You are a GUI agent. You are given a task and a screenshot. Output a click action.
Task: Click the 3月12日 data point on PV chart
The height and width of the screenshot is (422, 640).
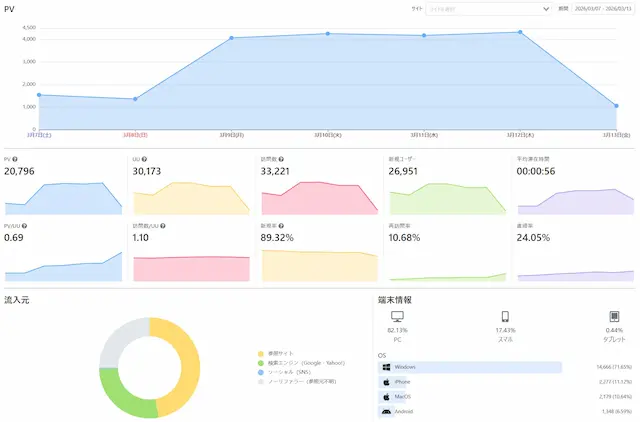click(521, 32)
